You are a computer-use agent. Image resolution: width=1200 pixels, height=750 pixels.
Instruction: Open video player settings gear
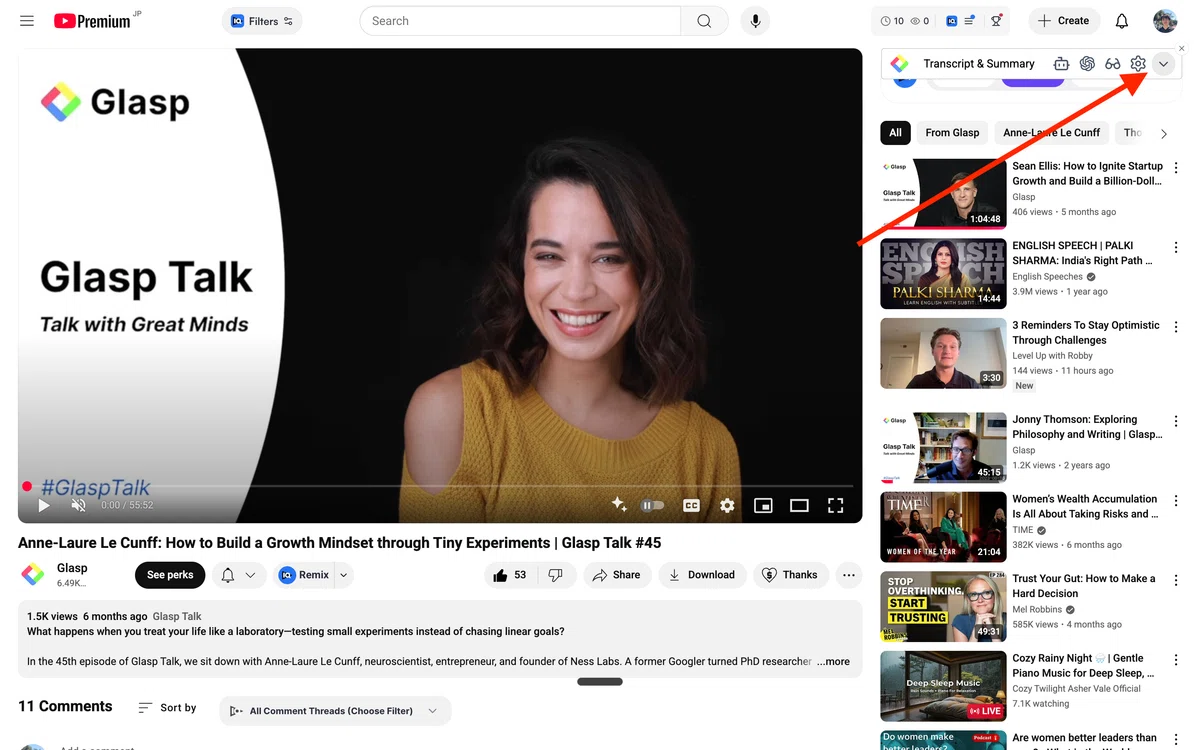pos(727,506)
